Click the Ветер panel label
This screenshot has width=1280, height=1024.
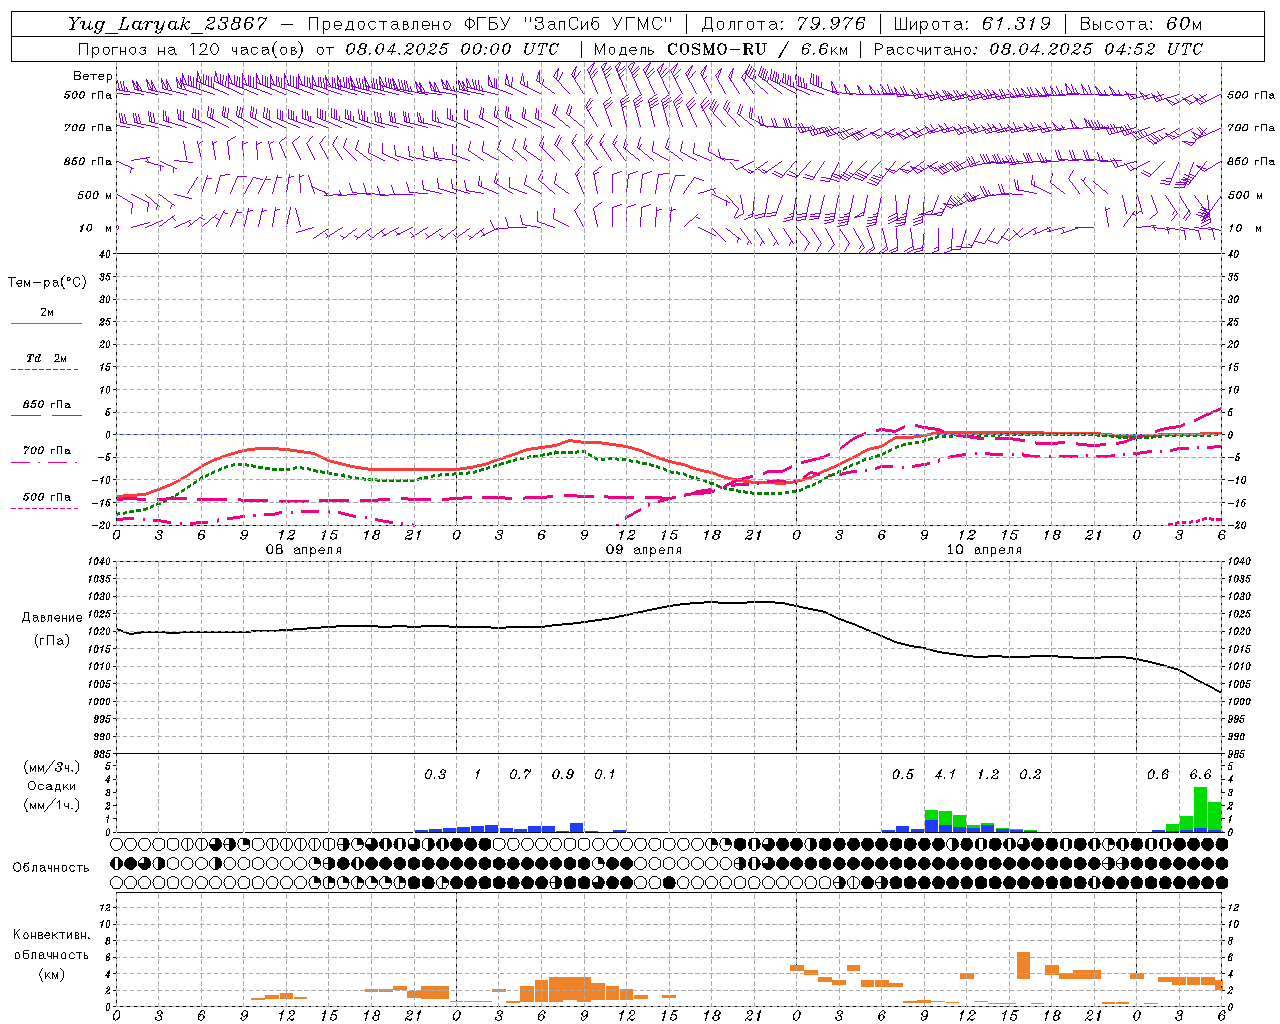click(x=92, y=76)
